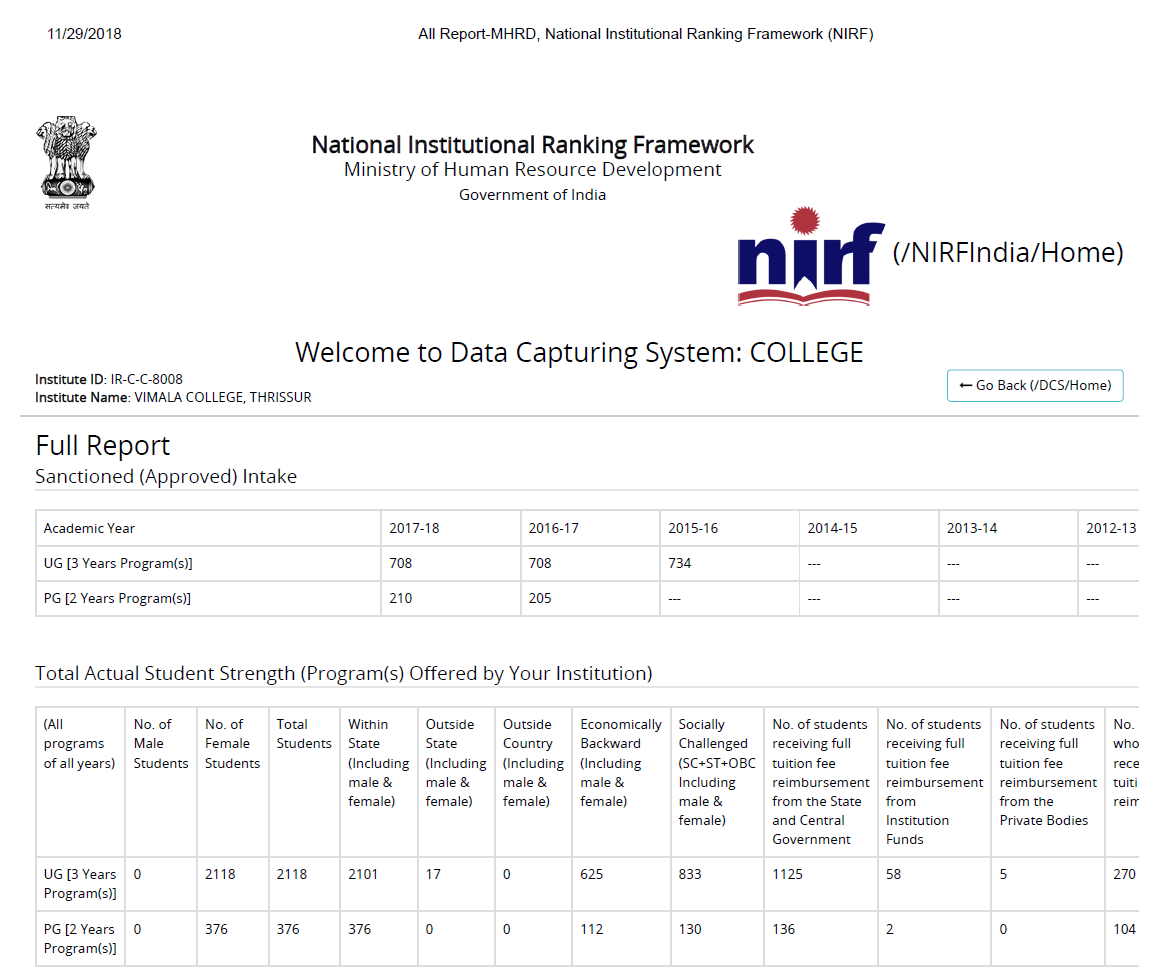The height and width of the screenshot is (975, 1158).
Task: Click the UG intake value 734
Action: [x=680, y=563]
